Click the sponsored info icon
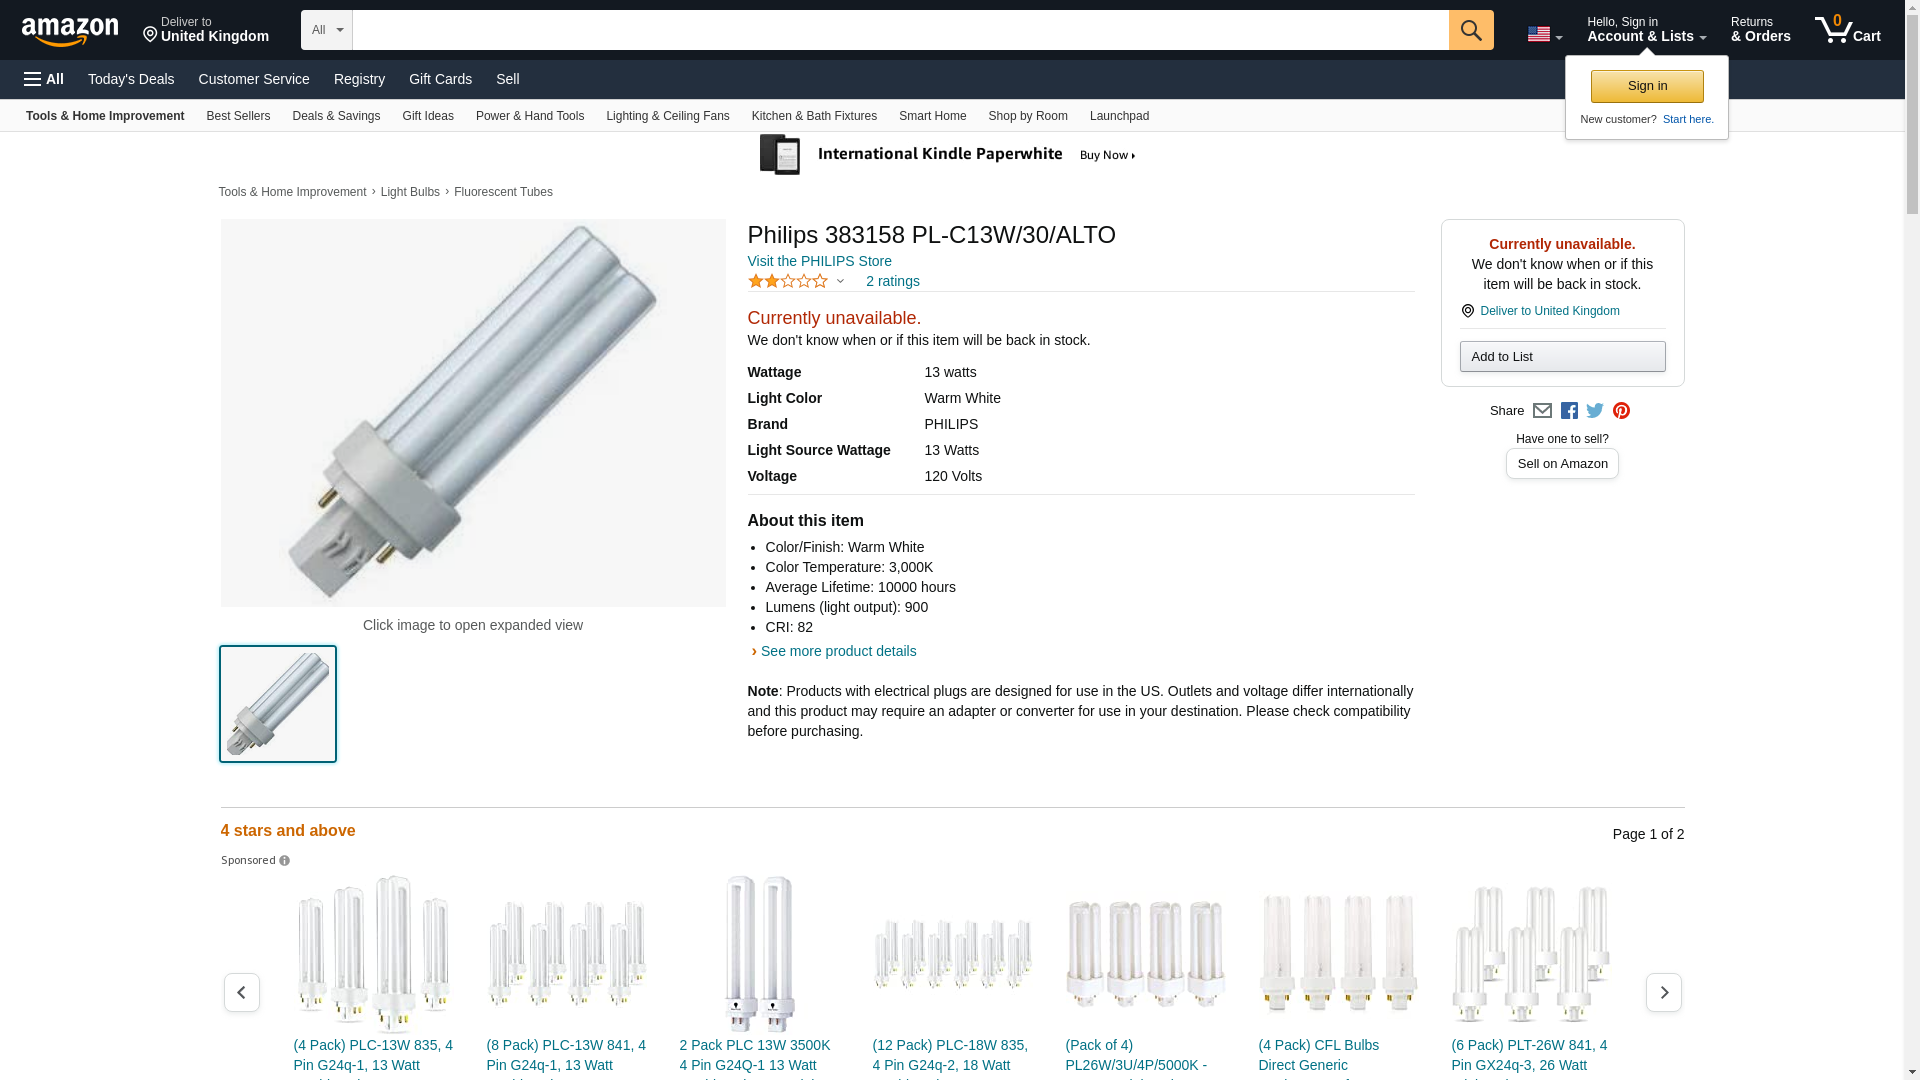This screenshot has height=1080, width=1920. pyautogui.click(x=285, y=861)
